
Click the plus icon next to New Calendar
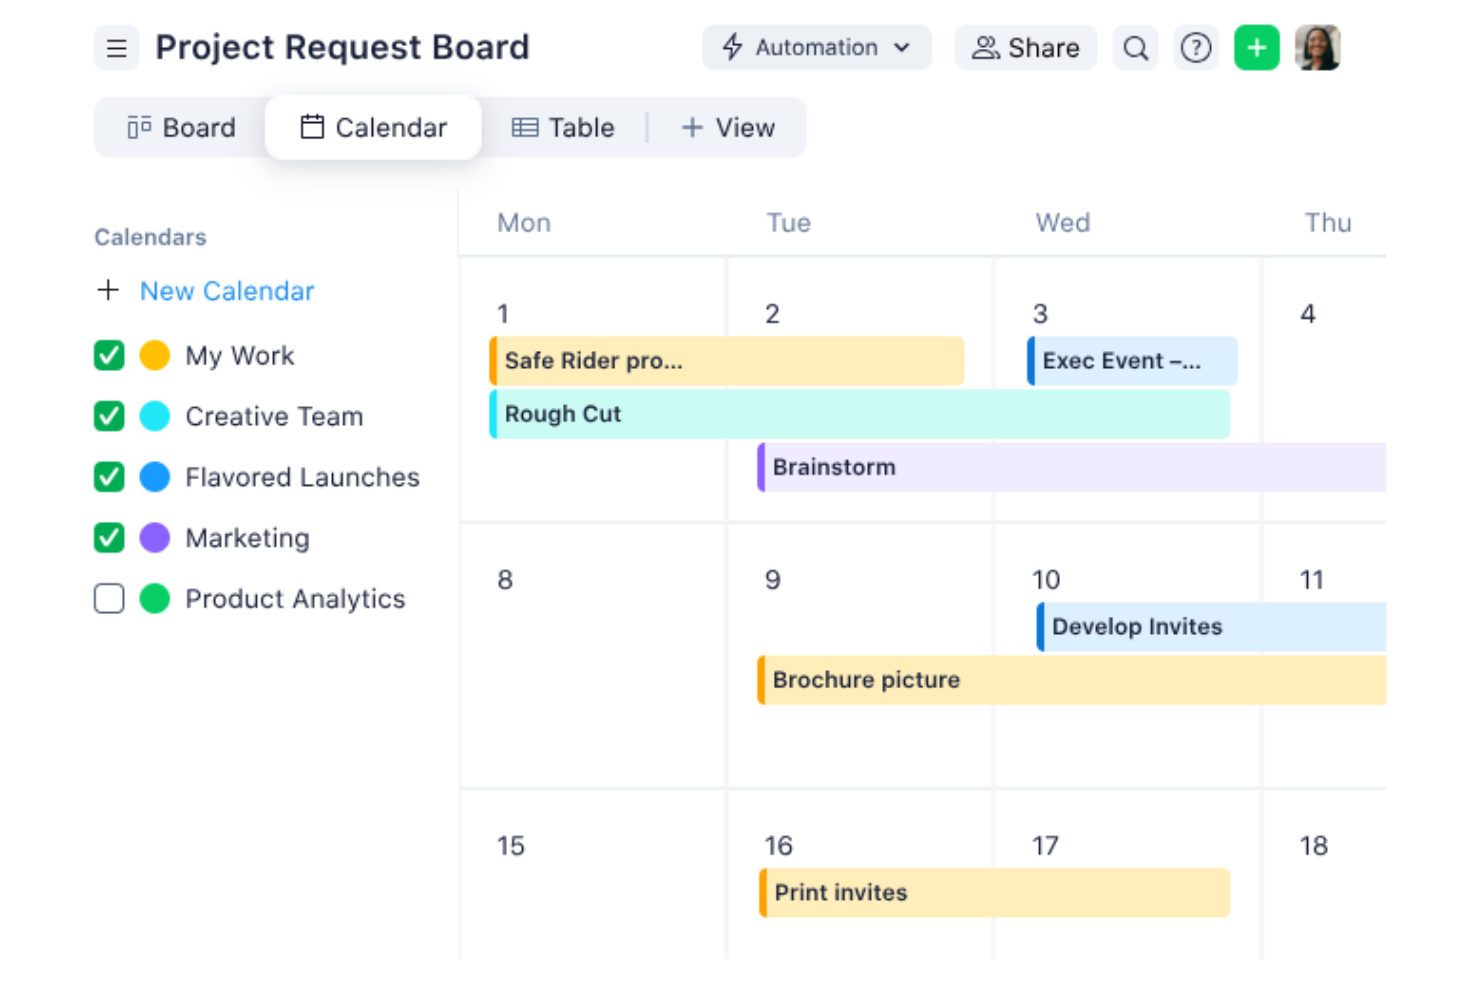pyautogui.click(x=108, y=290)
